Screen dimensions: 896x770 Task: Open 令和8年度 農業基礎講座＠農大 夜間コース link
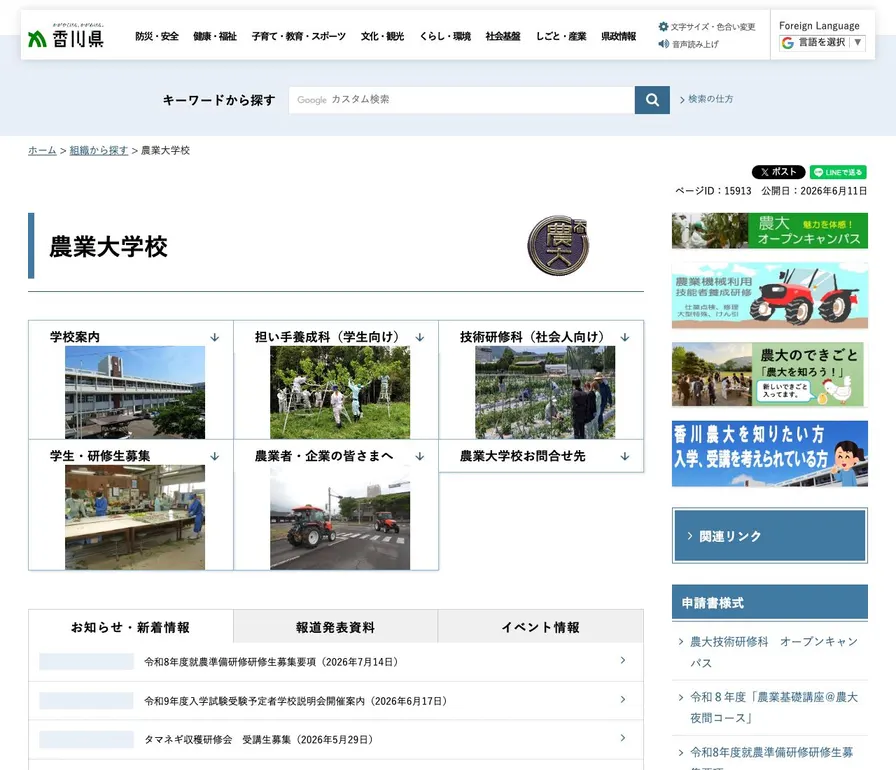coord(774,707)
